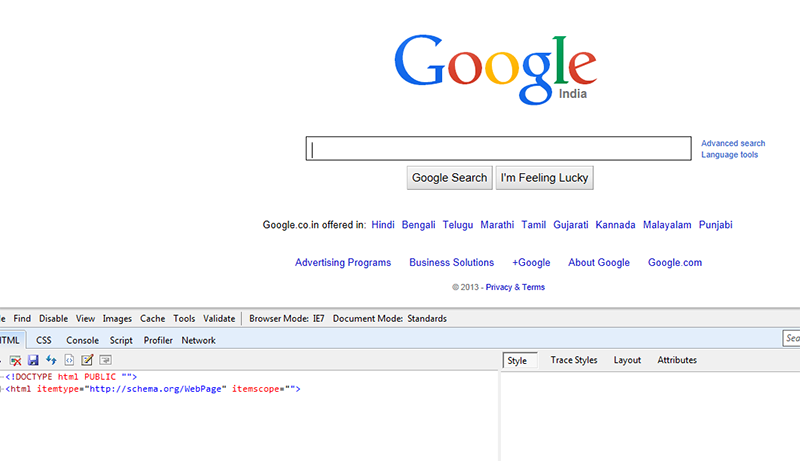
Task: Click the element source code page icon
Action: pyautogui.click(x=69, y=360)
